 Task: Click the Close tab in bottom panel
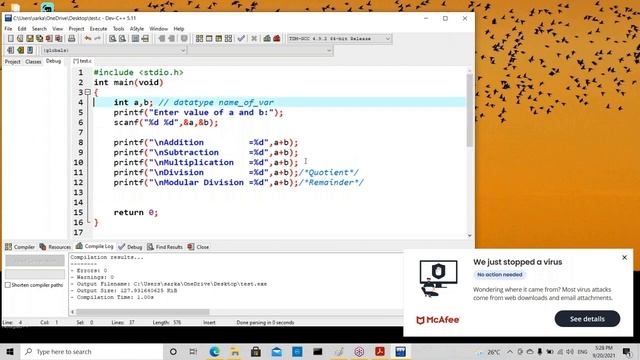click(x=198, y=247)
